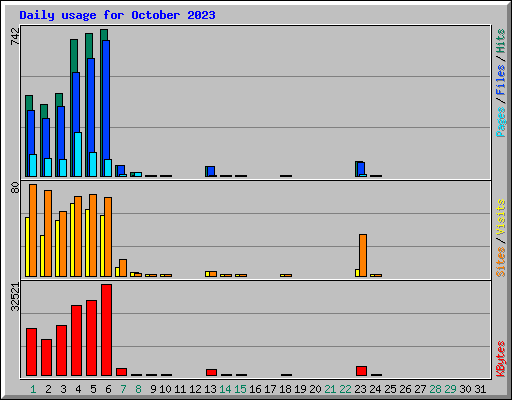Click the day 4 yellow visits bar
The height and width of the screenshot is (400, 512).
coord(72,240)
